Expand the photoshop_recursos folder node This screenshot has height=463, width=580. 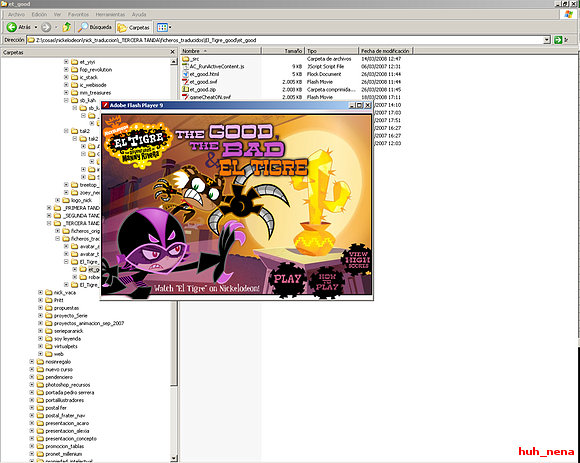tap(32, 385)
